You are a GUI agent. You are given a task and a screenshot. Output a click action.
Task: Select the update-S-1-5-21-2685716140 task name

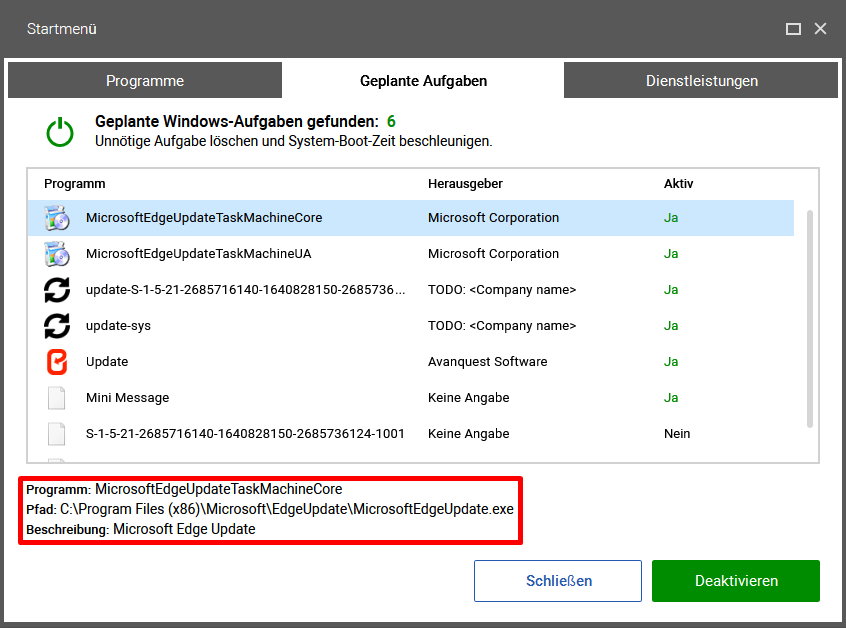click(x=245, y=290)
